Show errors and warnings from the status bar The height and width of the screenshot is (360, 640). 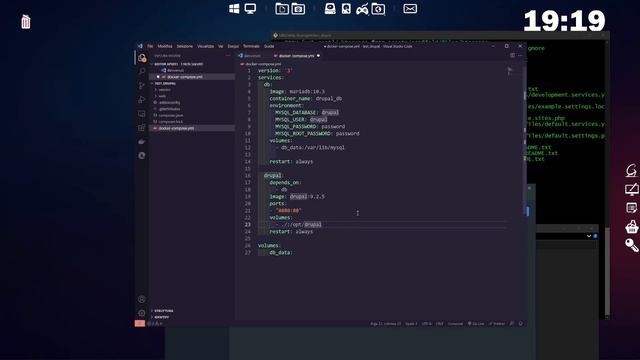tap(155, 324)
